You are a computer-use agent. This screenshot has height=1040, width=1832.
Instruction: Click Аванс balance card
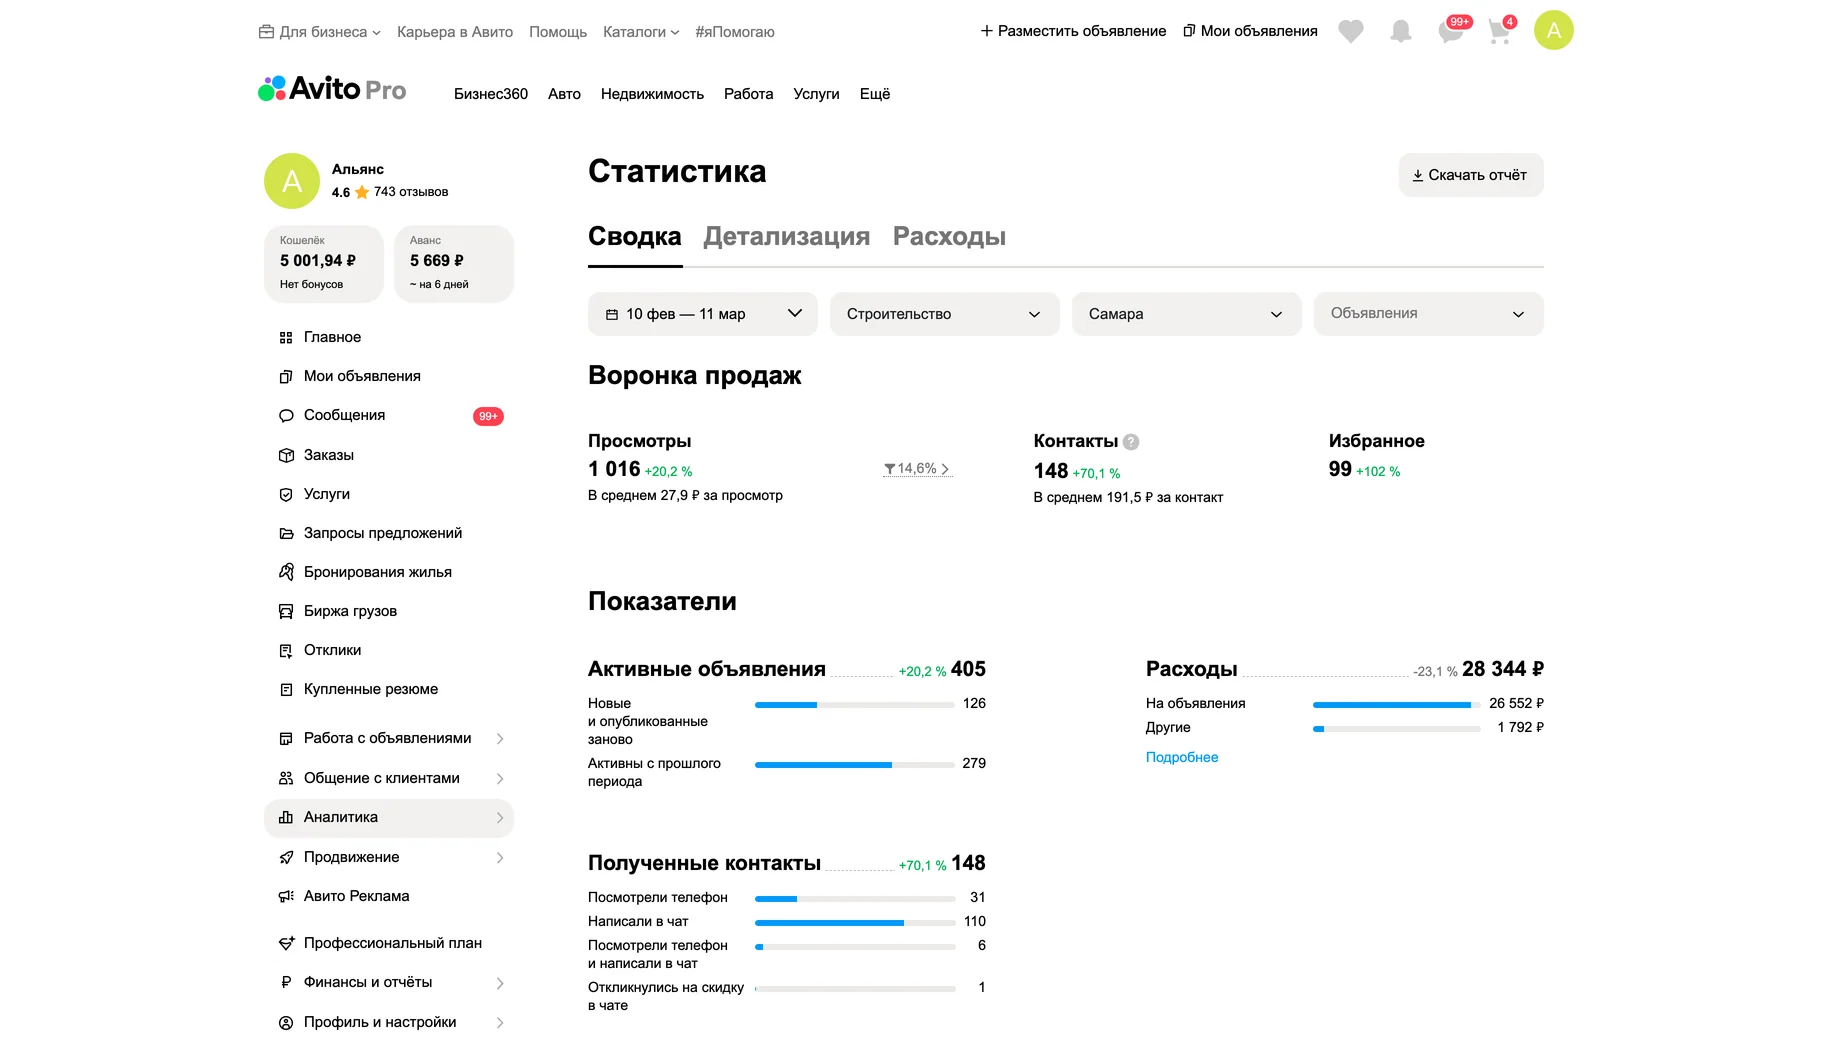(x=454, y=264)
